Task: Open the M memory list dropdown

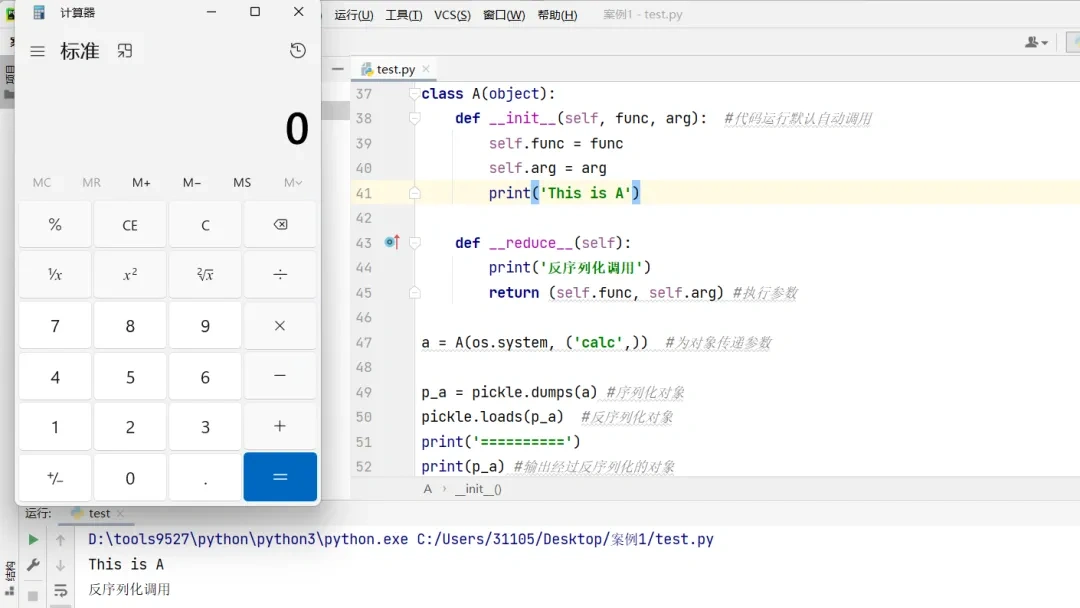Action: pyautogui.click(x=293, y=182)
